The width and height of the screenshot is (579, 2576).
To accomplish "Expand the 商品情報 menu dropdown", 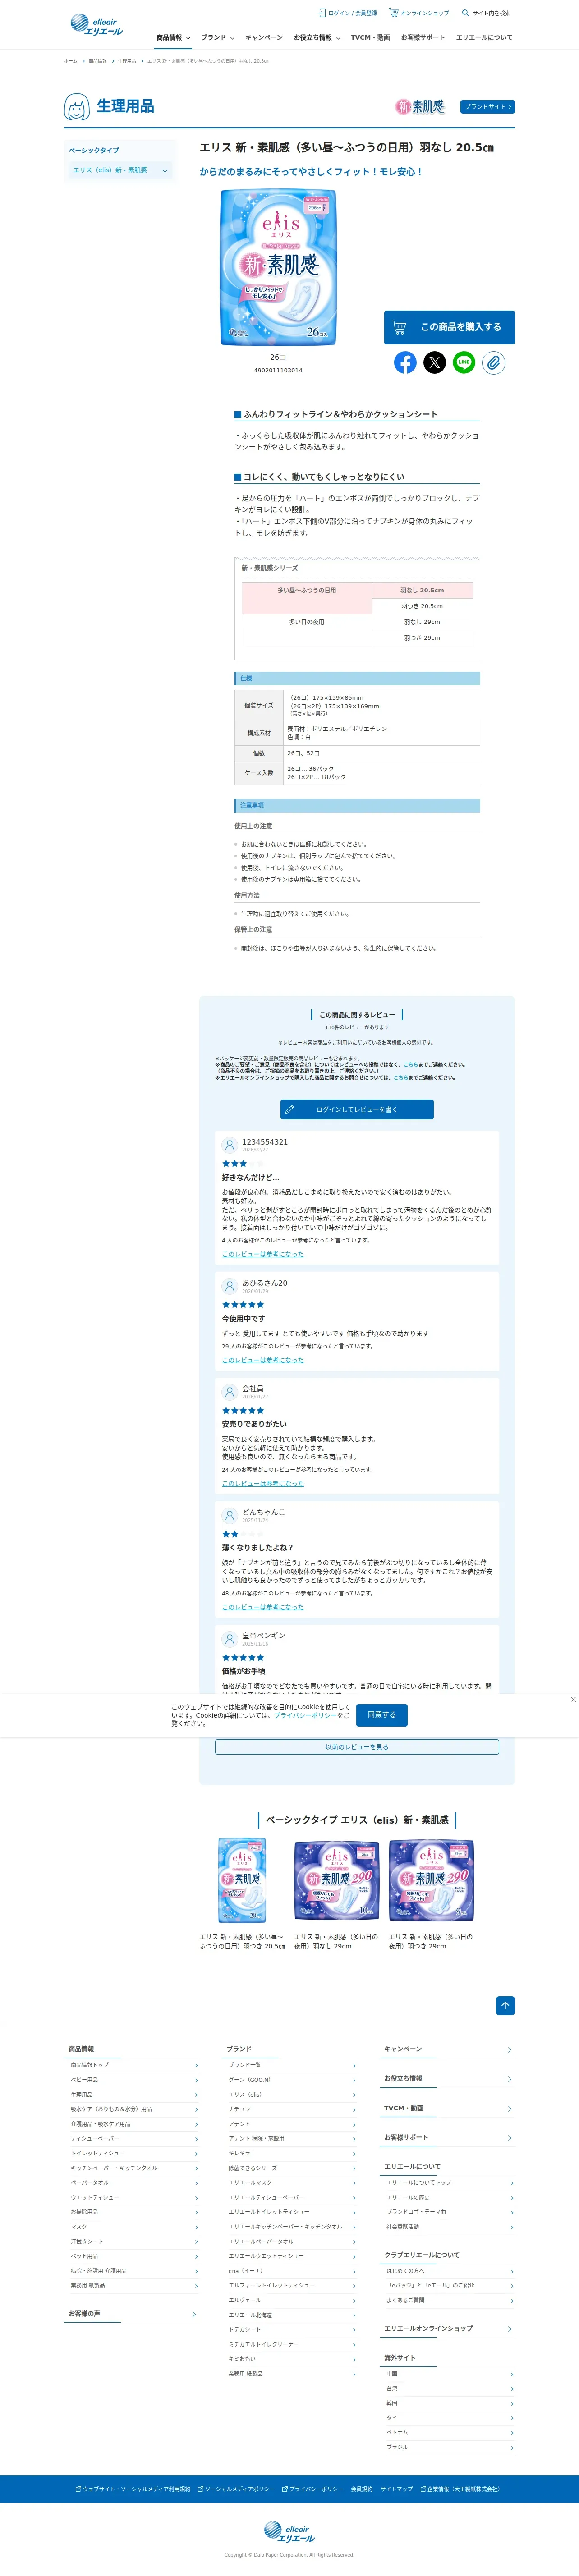I will coord(173,37).
